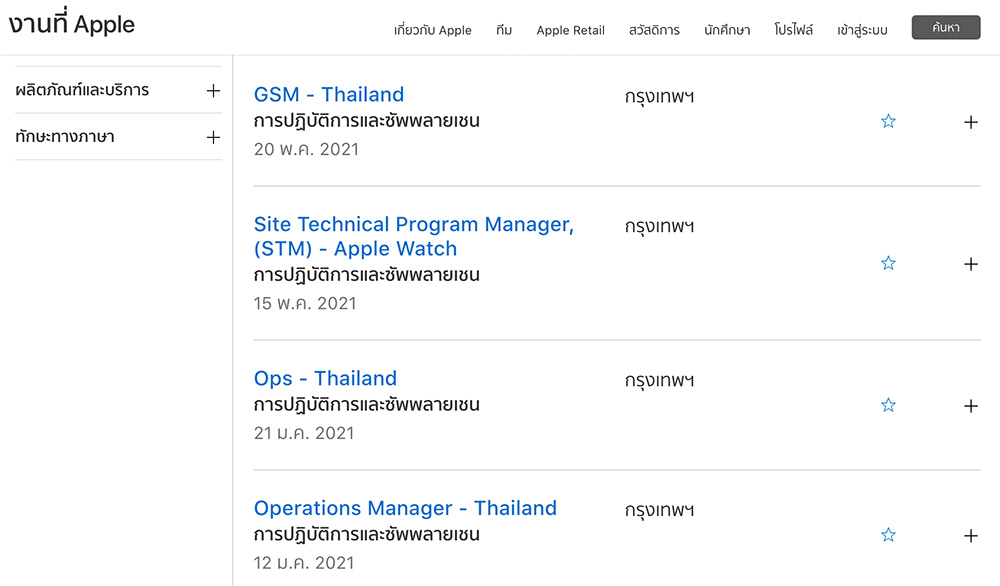Expand Site Technical Program Manager job row
This screenshot has height=586, width=1000.
click(x=970, y=264)
